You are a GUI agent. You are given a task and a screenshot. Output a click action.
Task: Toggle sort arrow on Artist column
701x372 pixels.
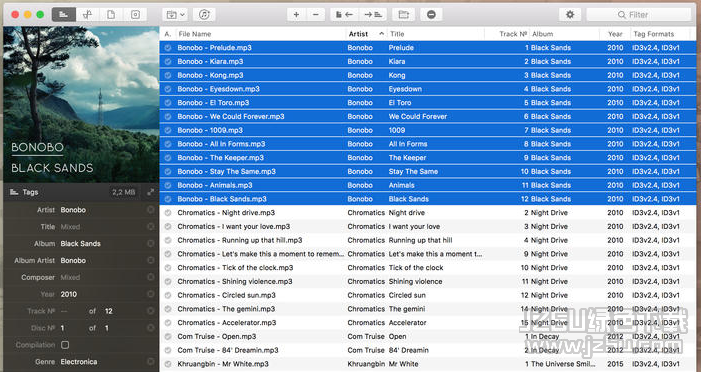click(x=381, y=34)
